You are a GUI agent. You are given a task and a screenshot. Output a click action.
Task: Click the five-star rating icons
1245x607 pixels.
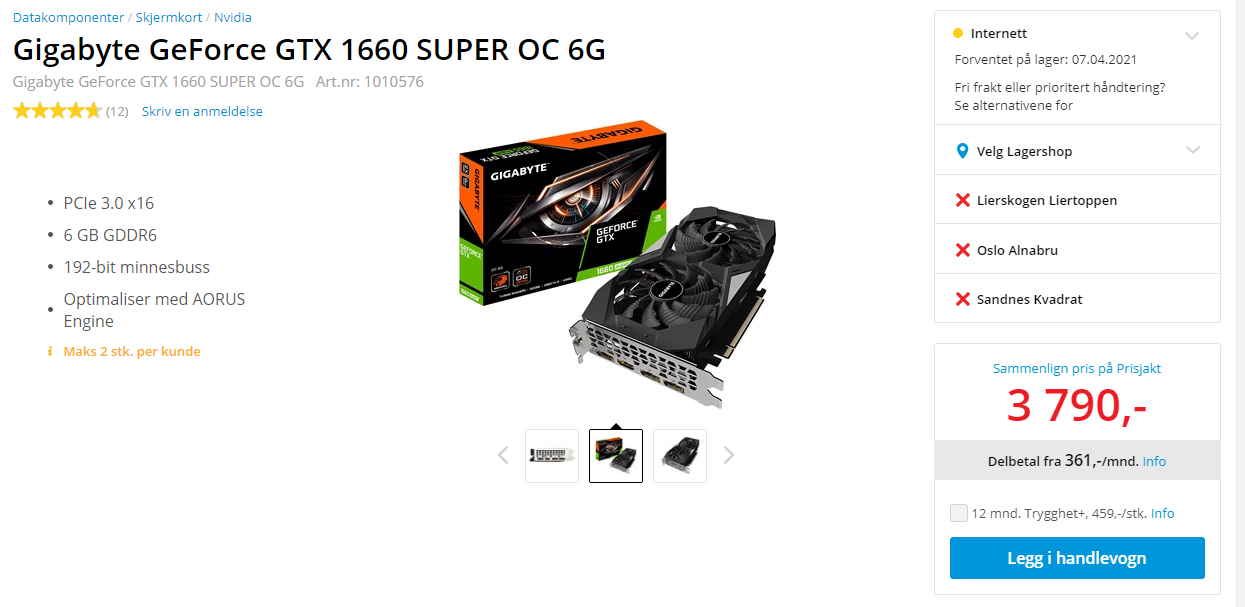(x=57, y=111)
